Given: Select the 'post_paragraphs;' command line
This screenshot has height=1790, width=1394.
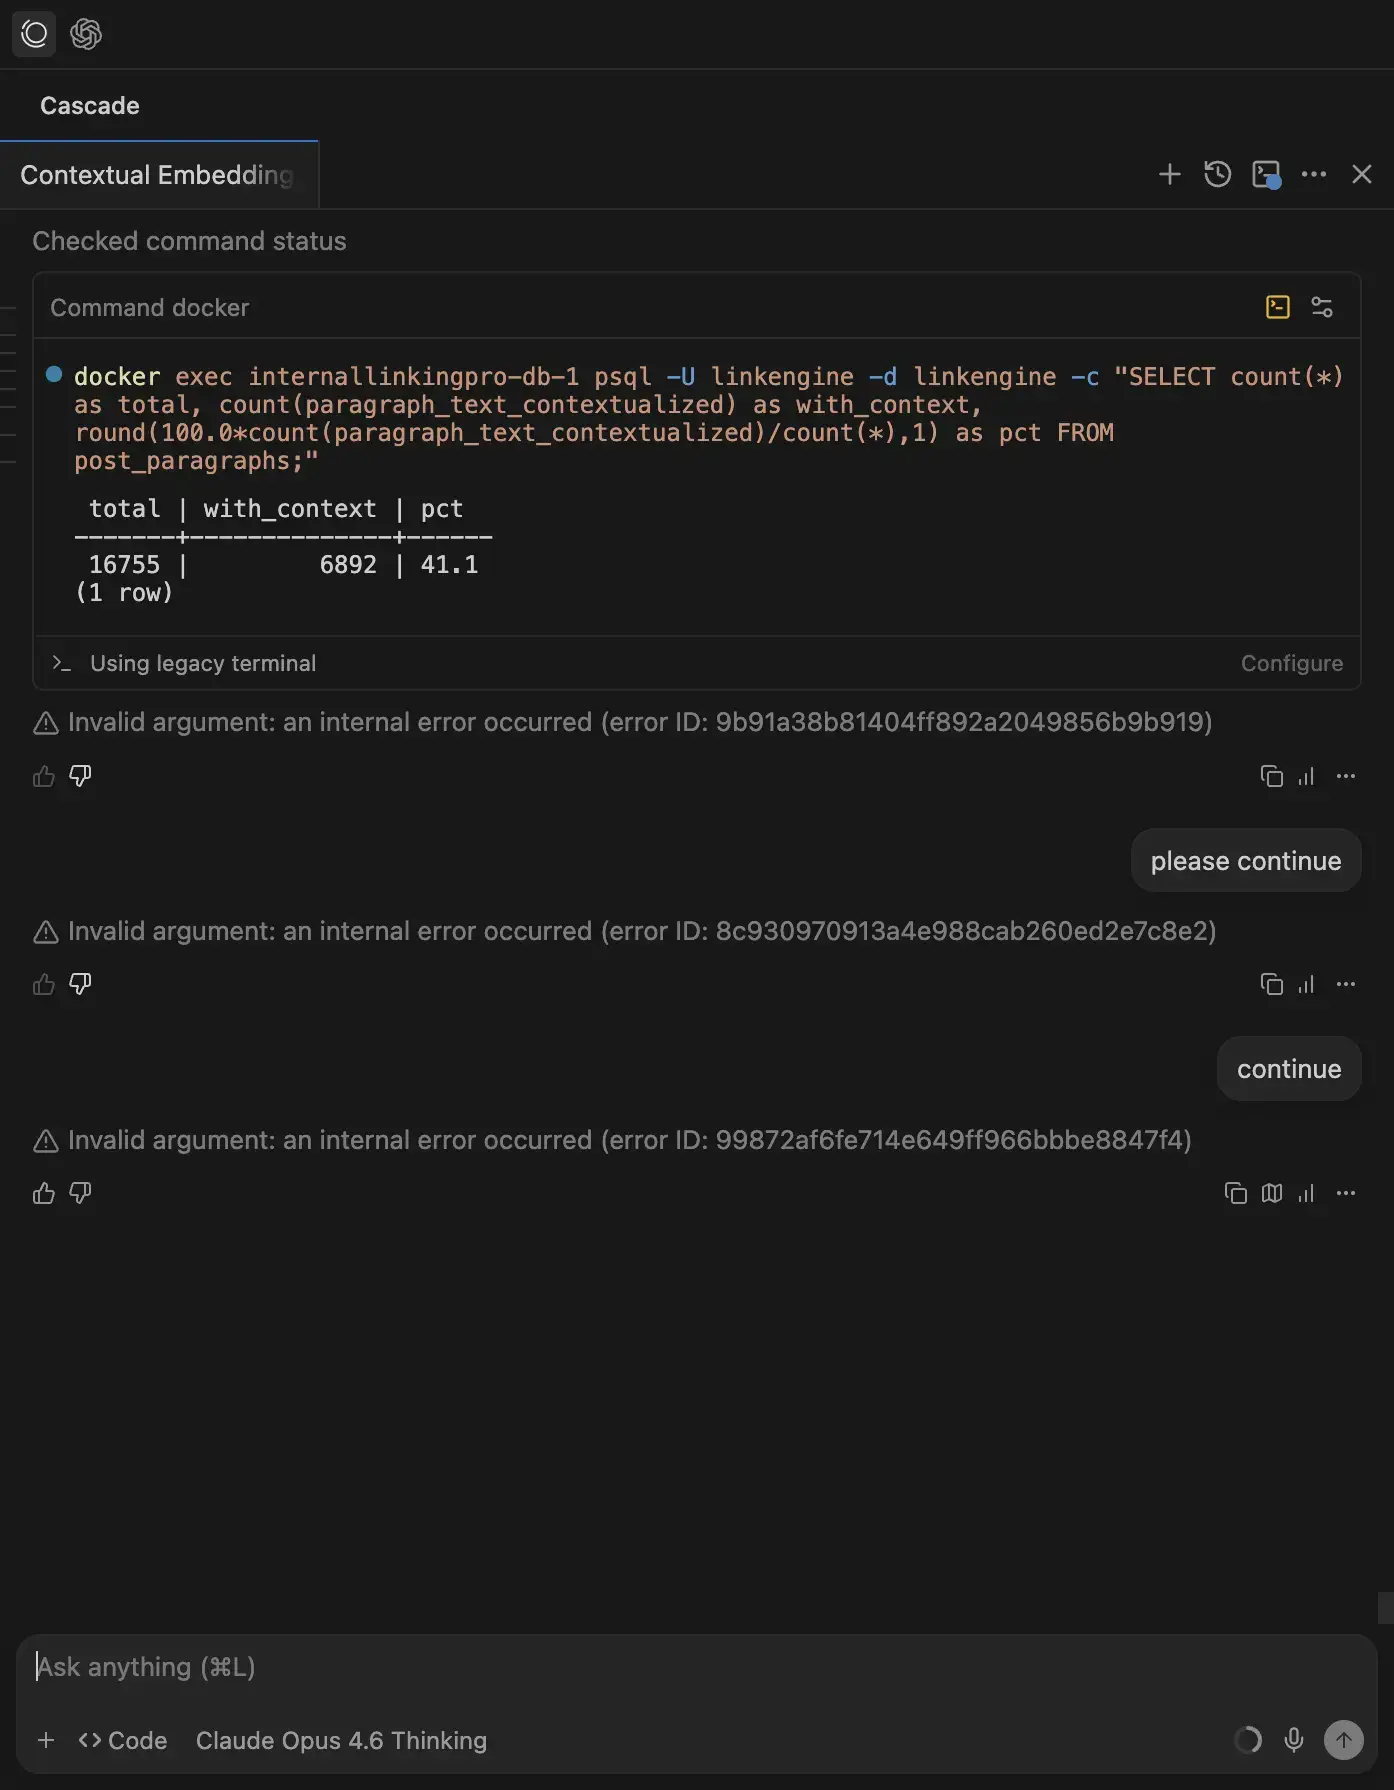Looking at the screenshot, I should point(196,461).
